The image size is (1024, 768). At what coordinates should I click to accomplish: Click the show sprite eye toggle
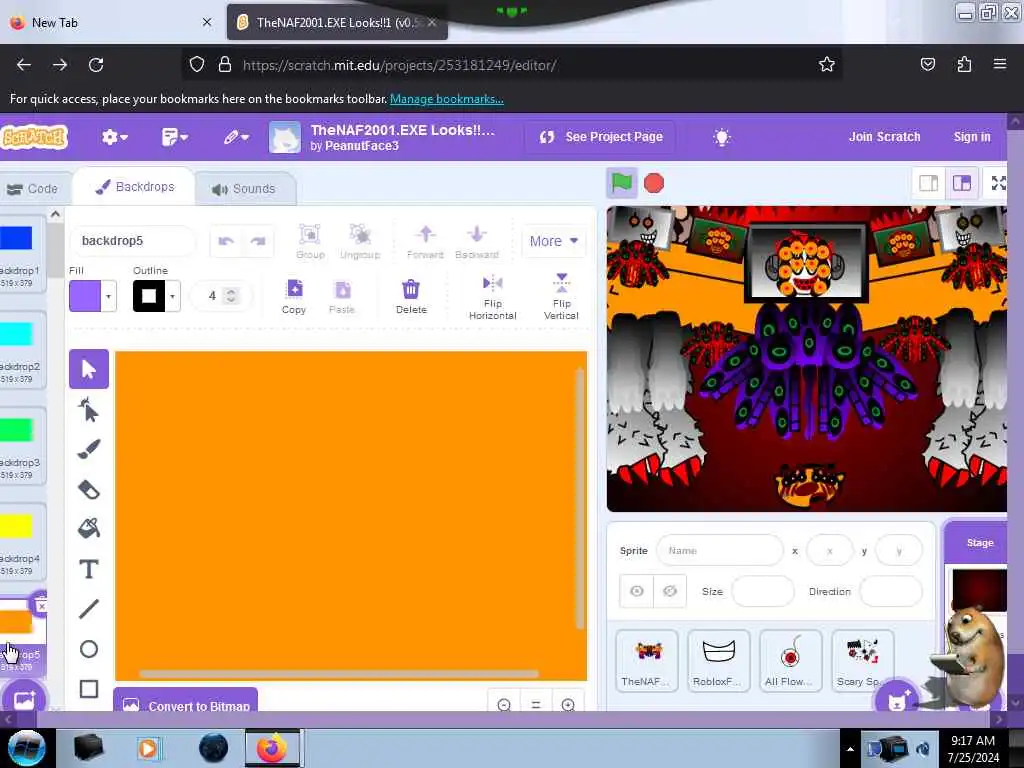tap(637, 591)
